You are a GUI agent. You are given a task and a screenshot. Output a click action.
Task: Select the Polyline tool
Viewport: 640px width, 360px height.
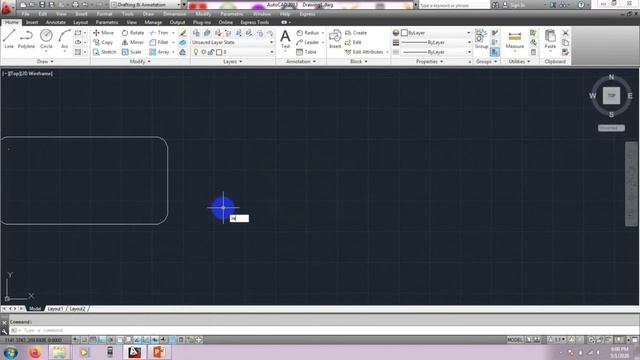click(26, 39)
